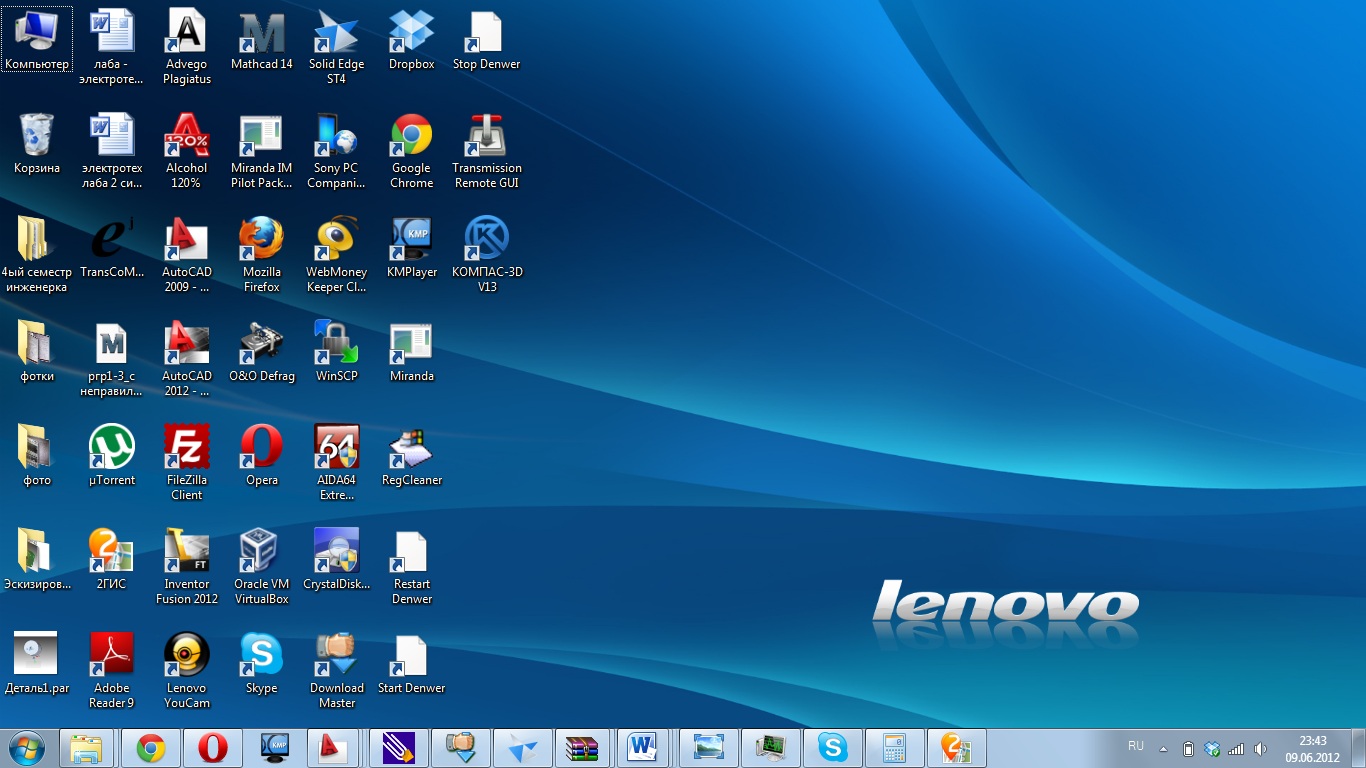The image size is (1366, 768).
Task: Select the Advego Plagiatus shortcut
Action: tap(187, 47)
